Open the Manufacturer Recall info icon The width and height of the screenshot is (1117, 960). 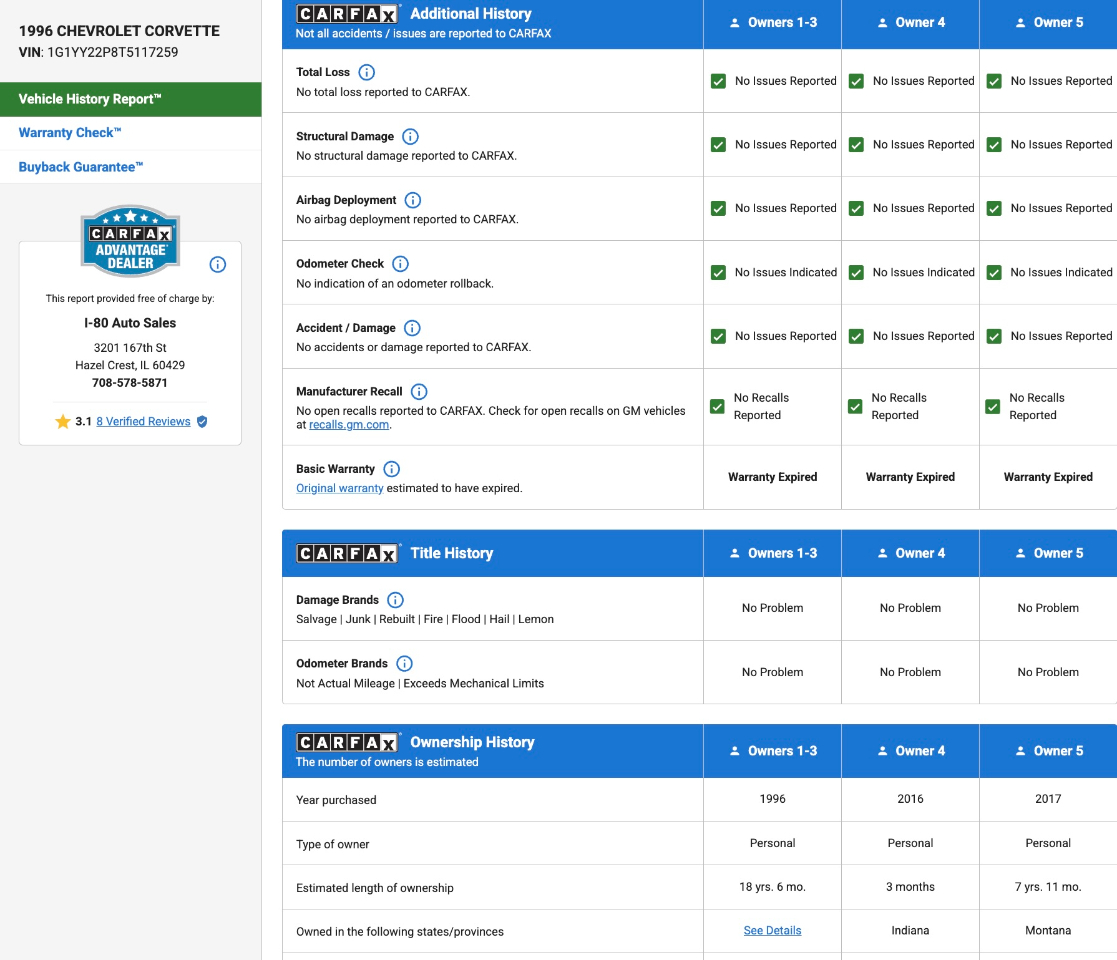tap(419, 392)
